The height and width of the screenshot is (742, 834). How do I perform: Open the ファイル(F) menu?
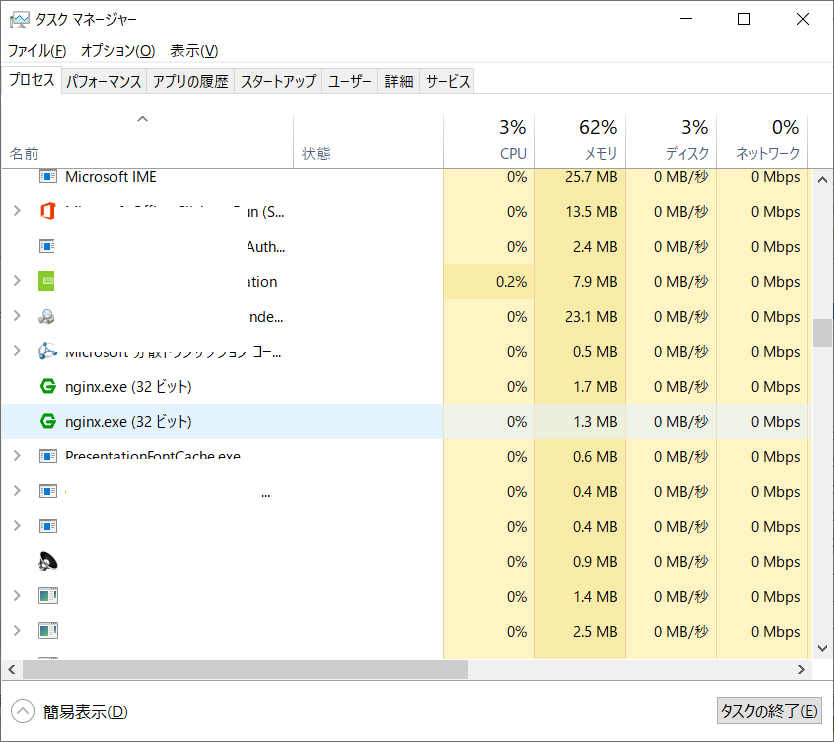click(37, 51)
